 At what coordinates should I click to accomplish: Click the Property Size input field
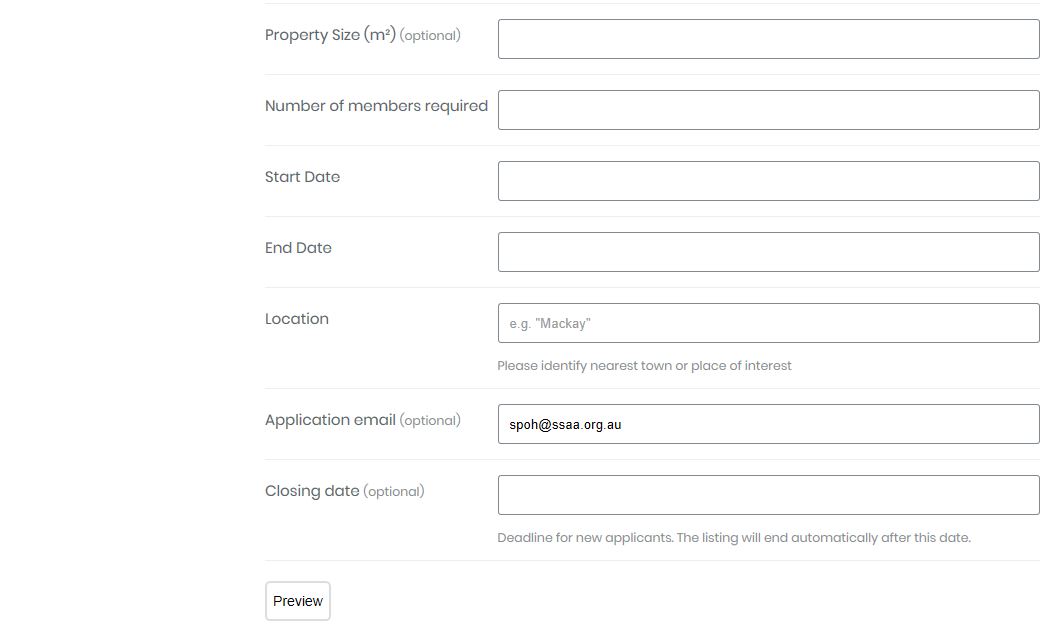(768, 39)
